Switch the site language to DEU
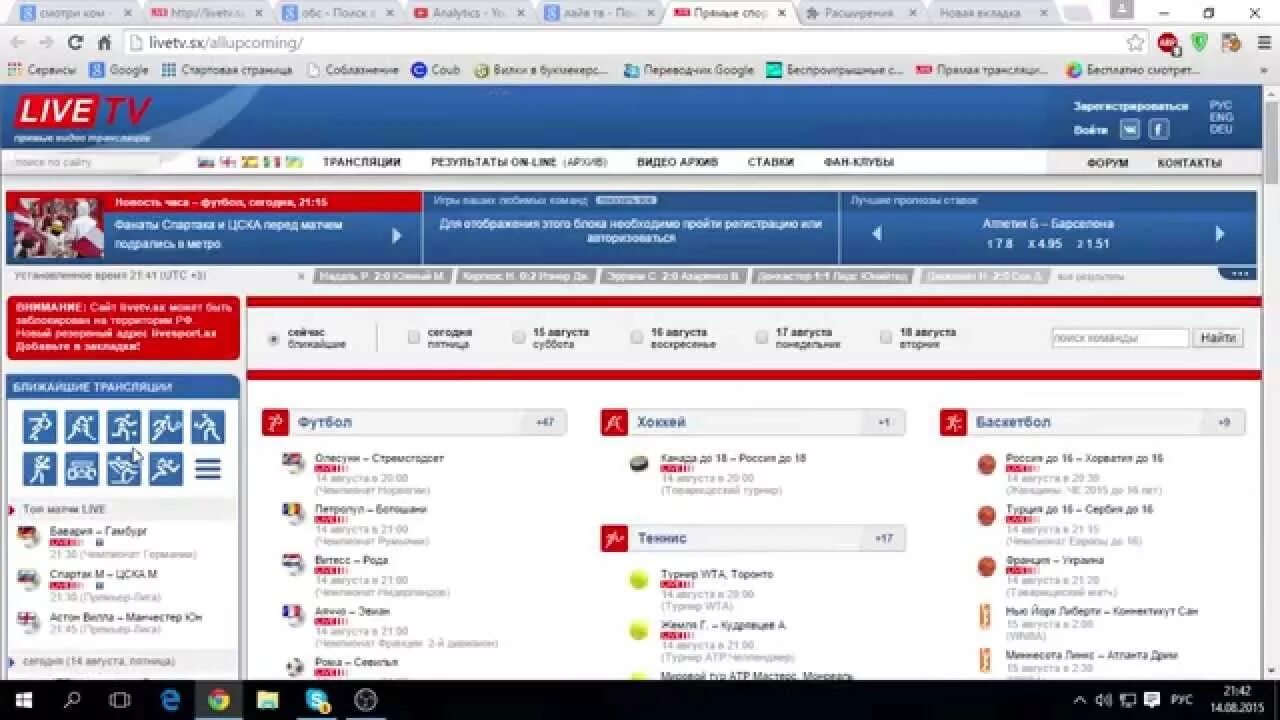Screen dimensions: 1280x720 (1221, 130)
